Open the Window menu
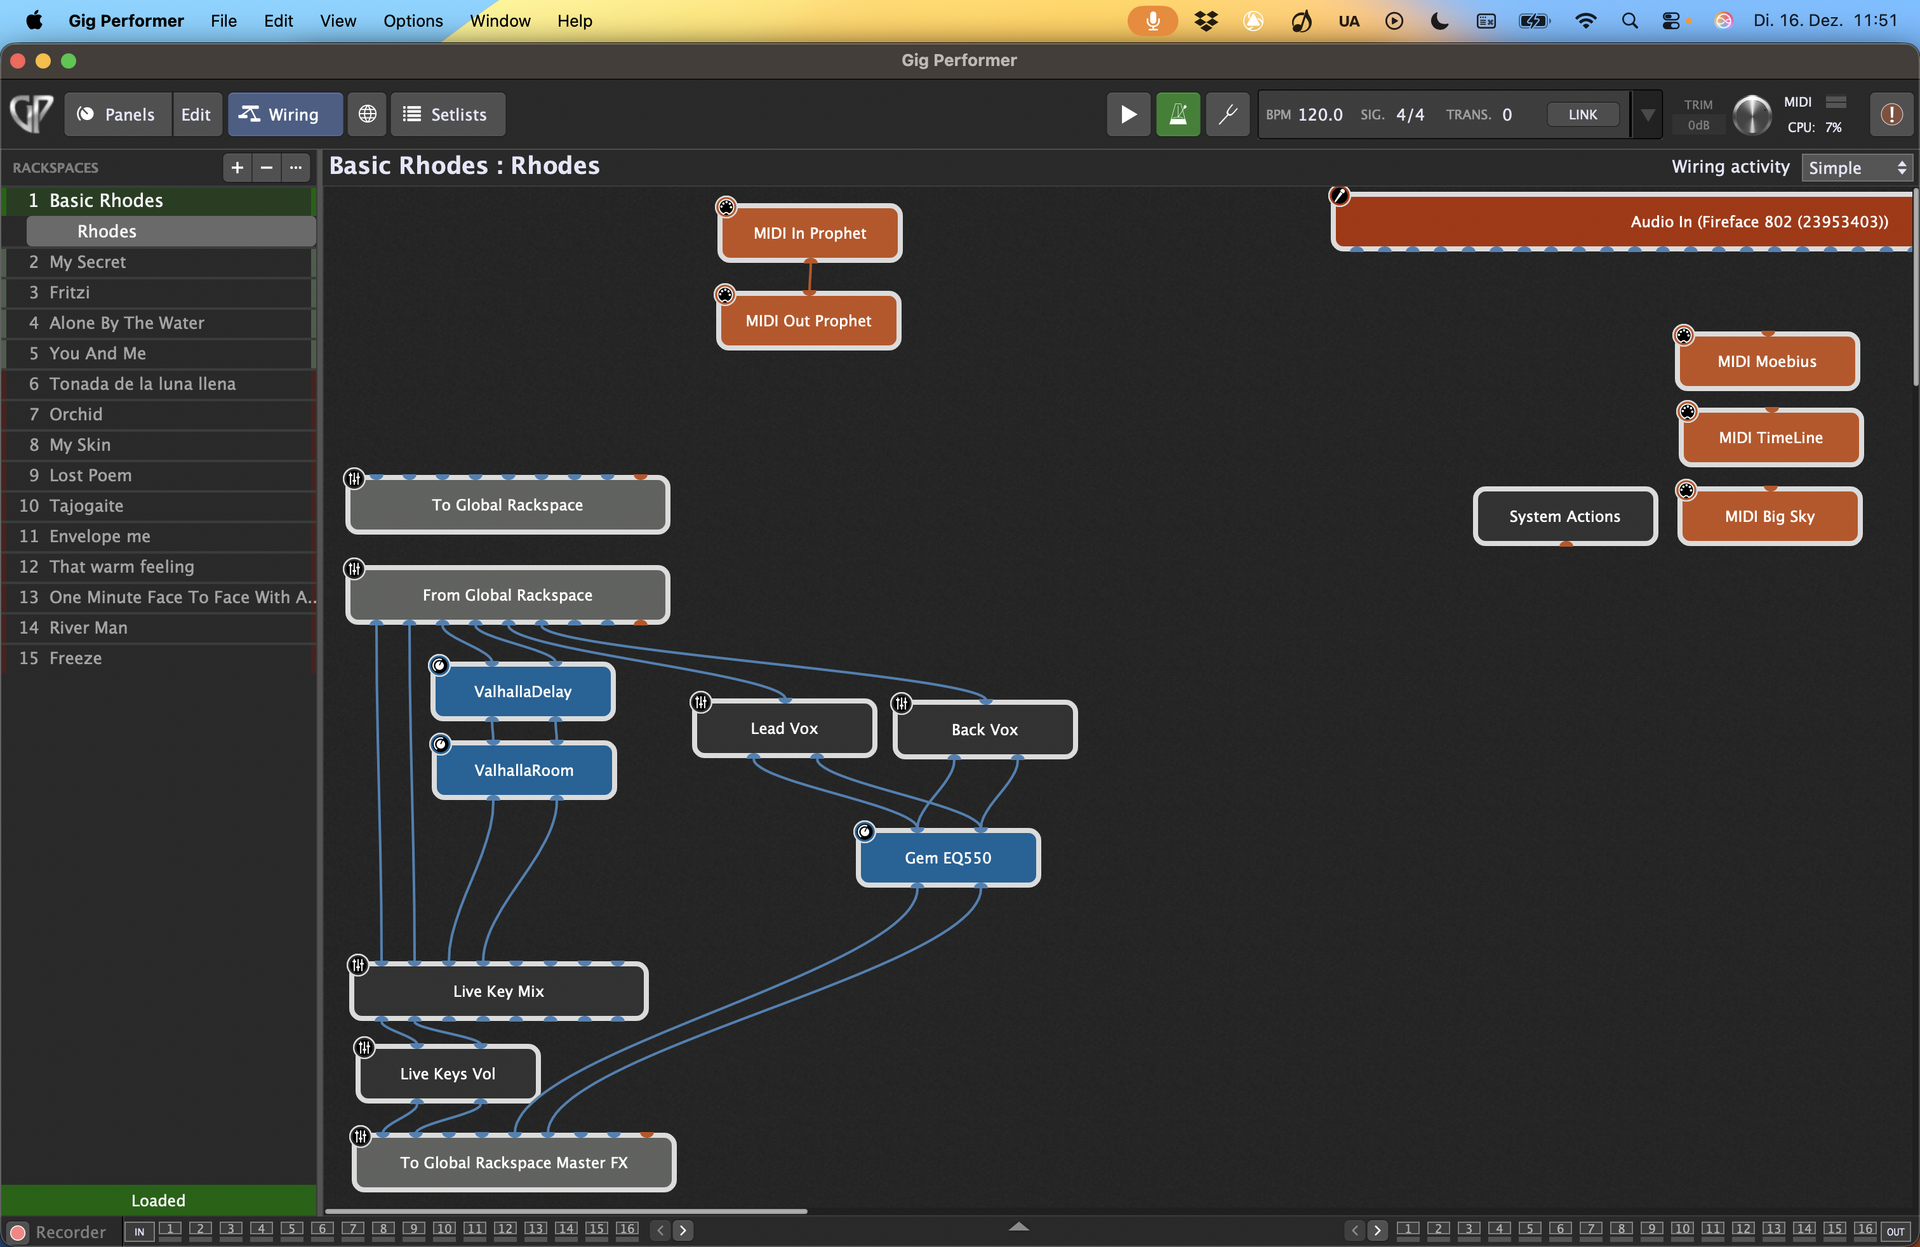 [x=500, y=20]
